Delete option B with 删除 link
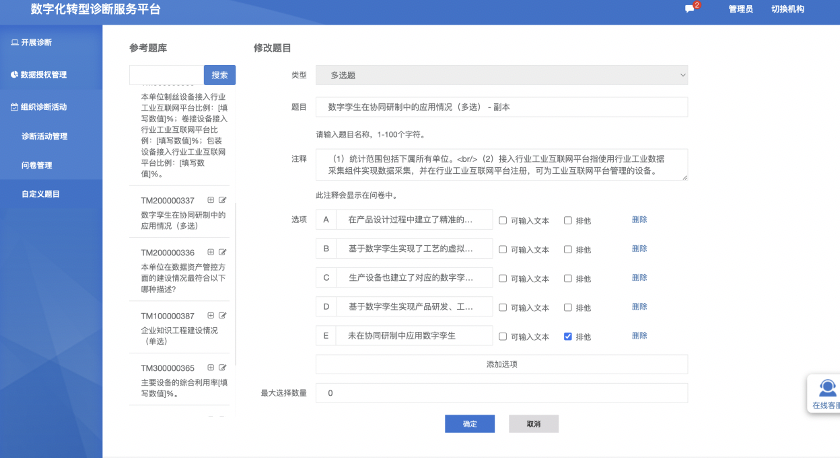Image resolution: width=840 pixels, height=458 pixels. point(639,249)
